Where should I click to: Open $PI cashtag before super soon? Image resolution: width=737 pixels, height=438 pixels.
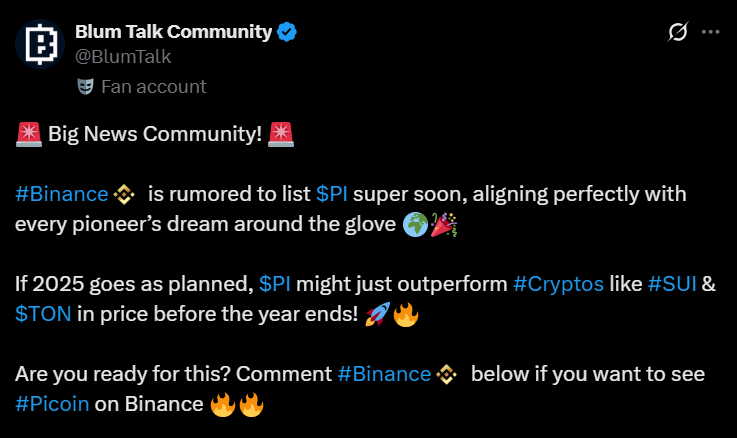pyautogui.click(x=332, y=194)
